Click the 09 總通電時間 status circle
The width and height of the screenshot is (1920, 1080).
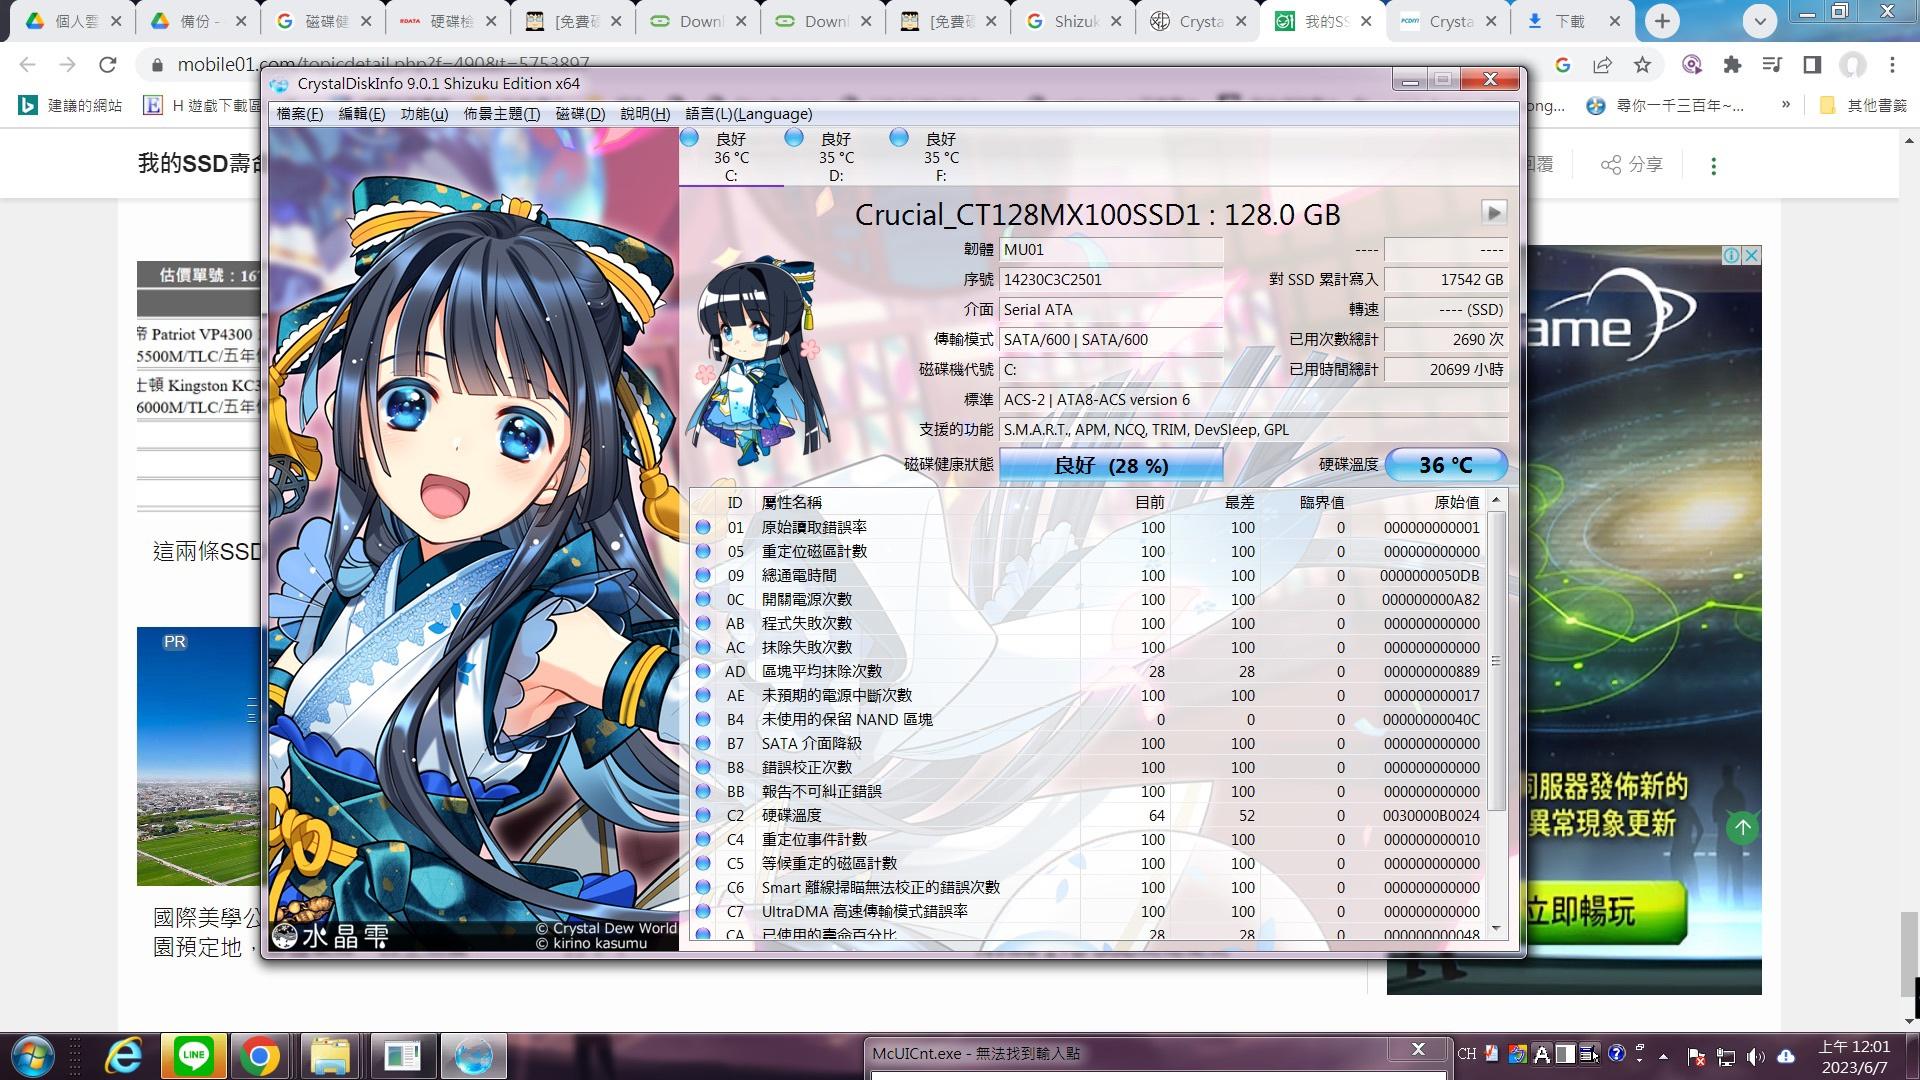click(x=703, y=575)
